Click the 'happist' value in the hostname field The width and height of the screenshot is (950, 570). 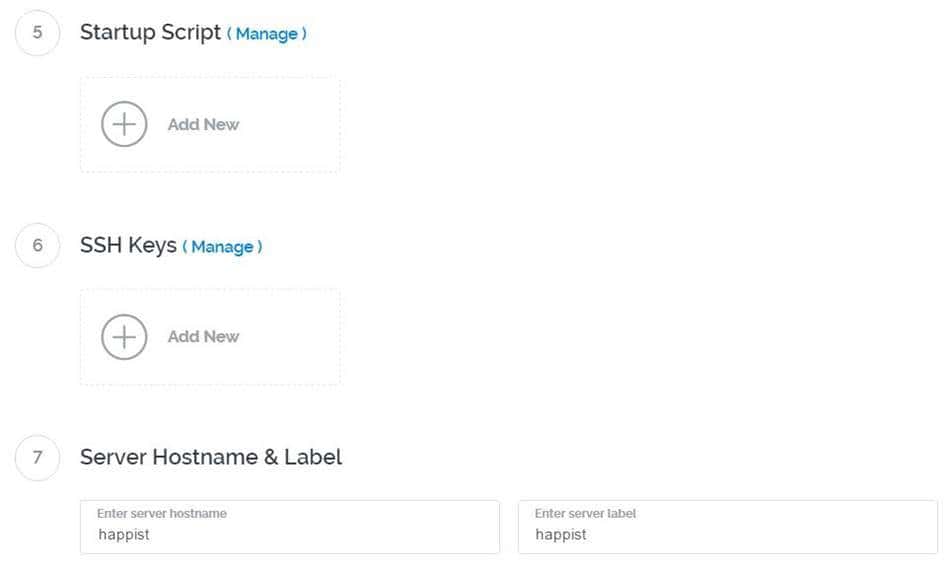pos(124,535)
